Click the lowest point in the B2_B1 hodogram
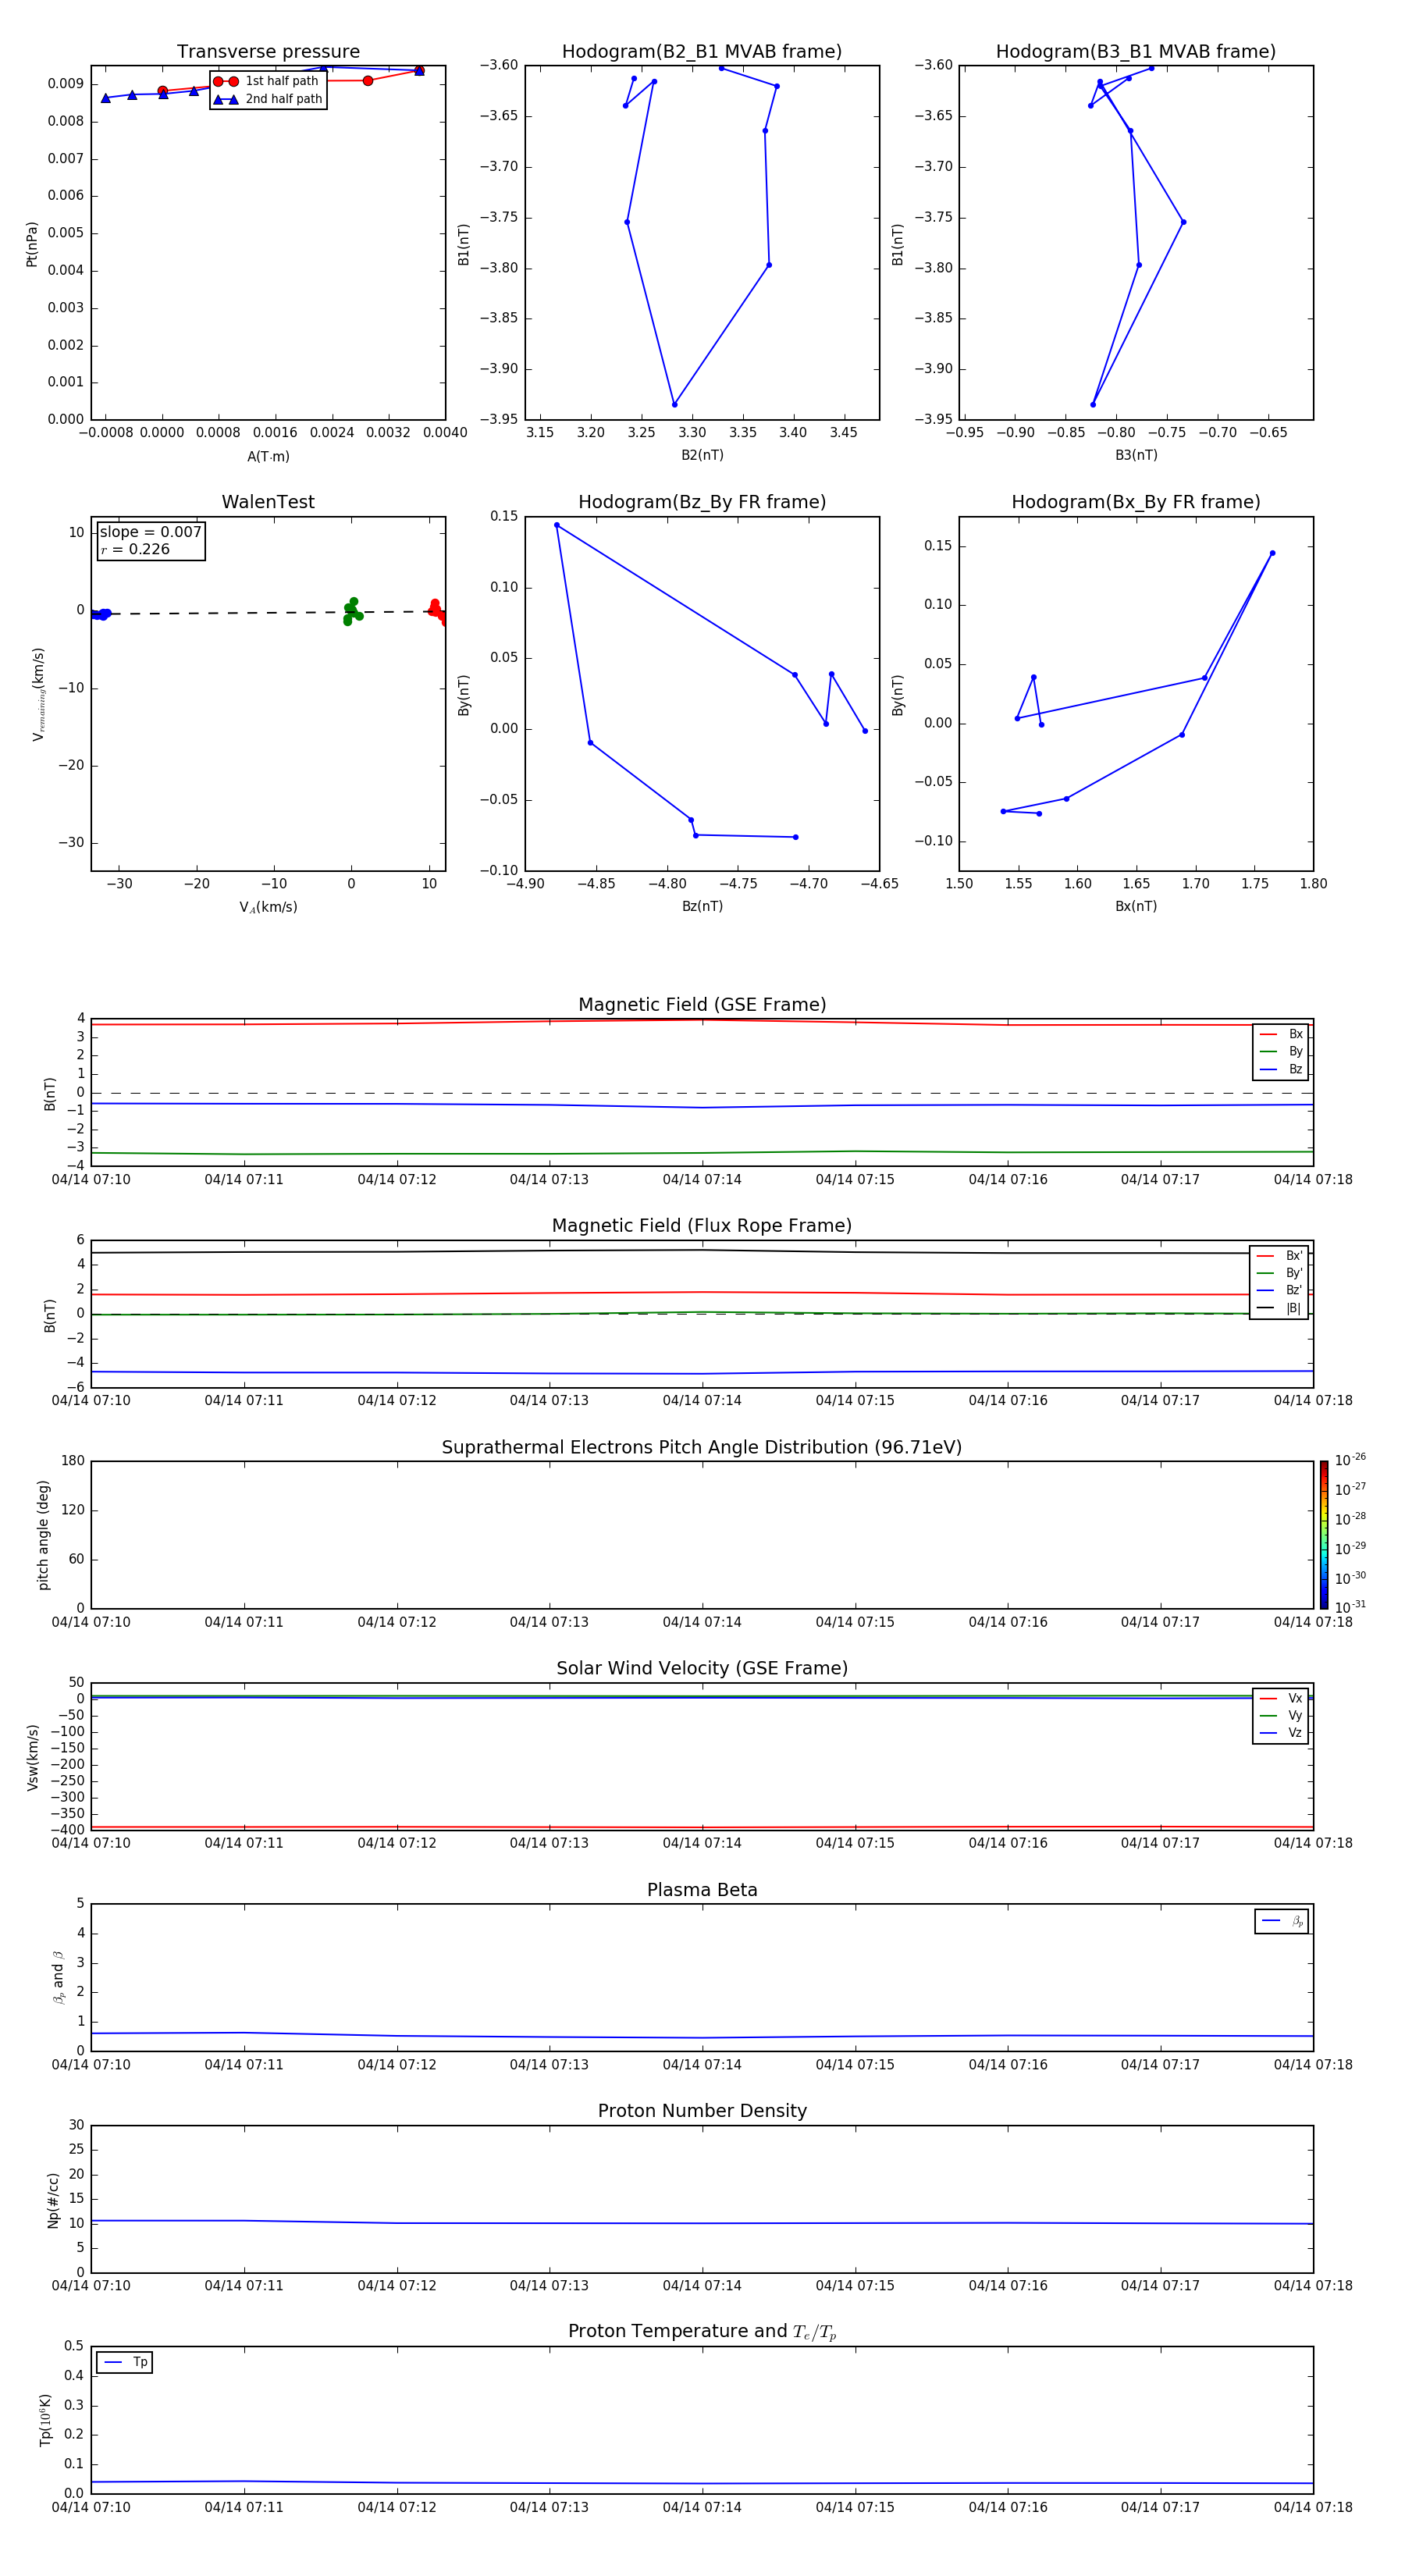Screen dimensions: 1405x2576 (674, 404)
